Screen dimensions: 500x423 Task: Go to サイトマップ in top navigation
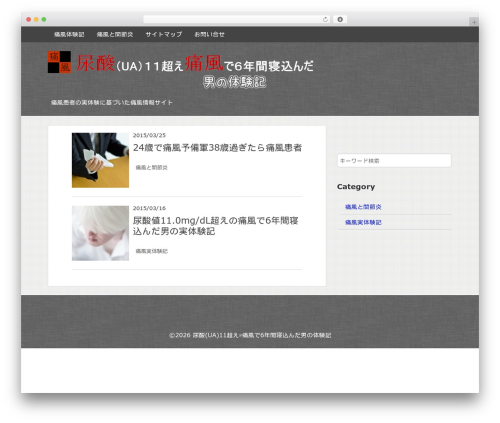[164, 34]
